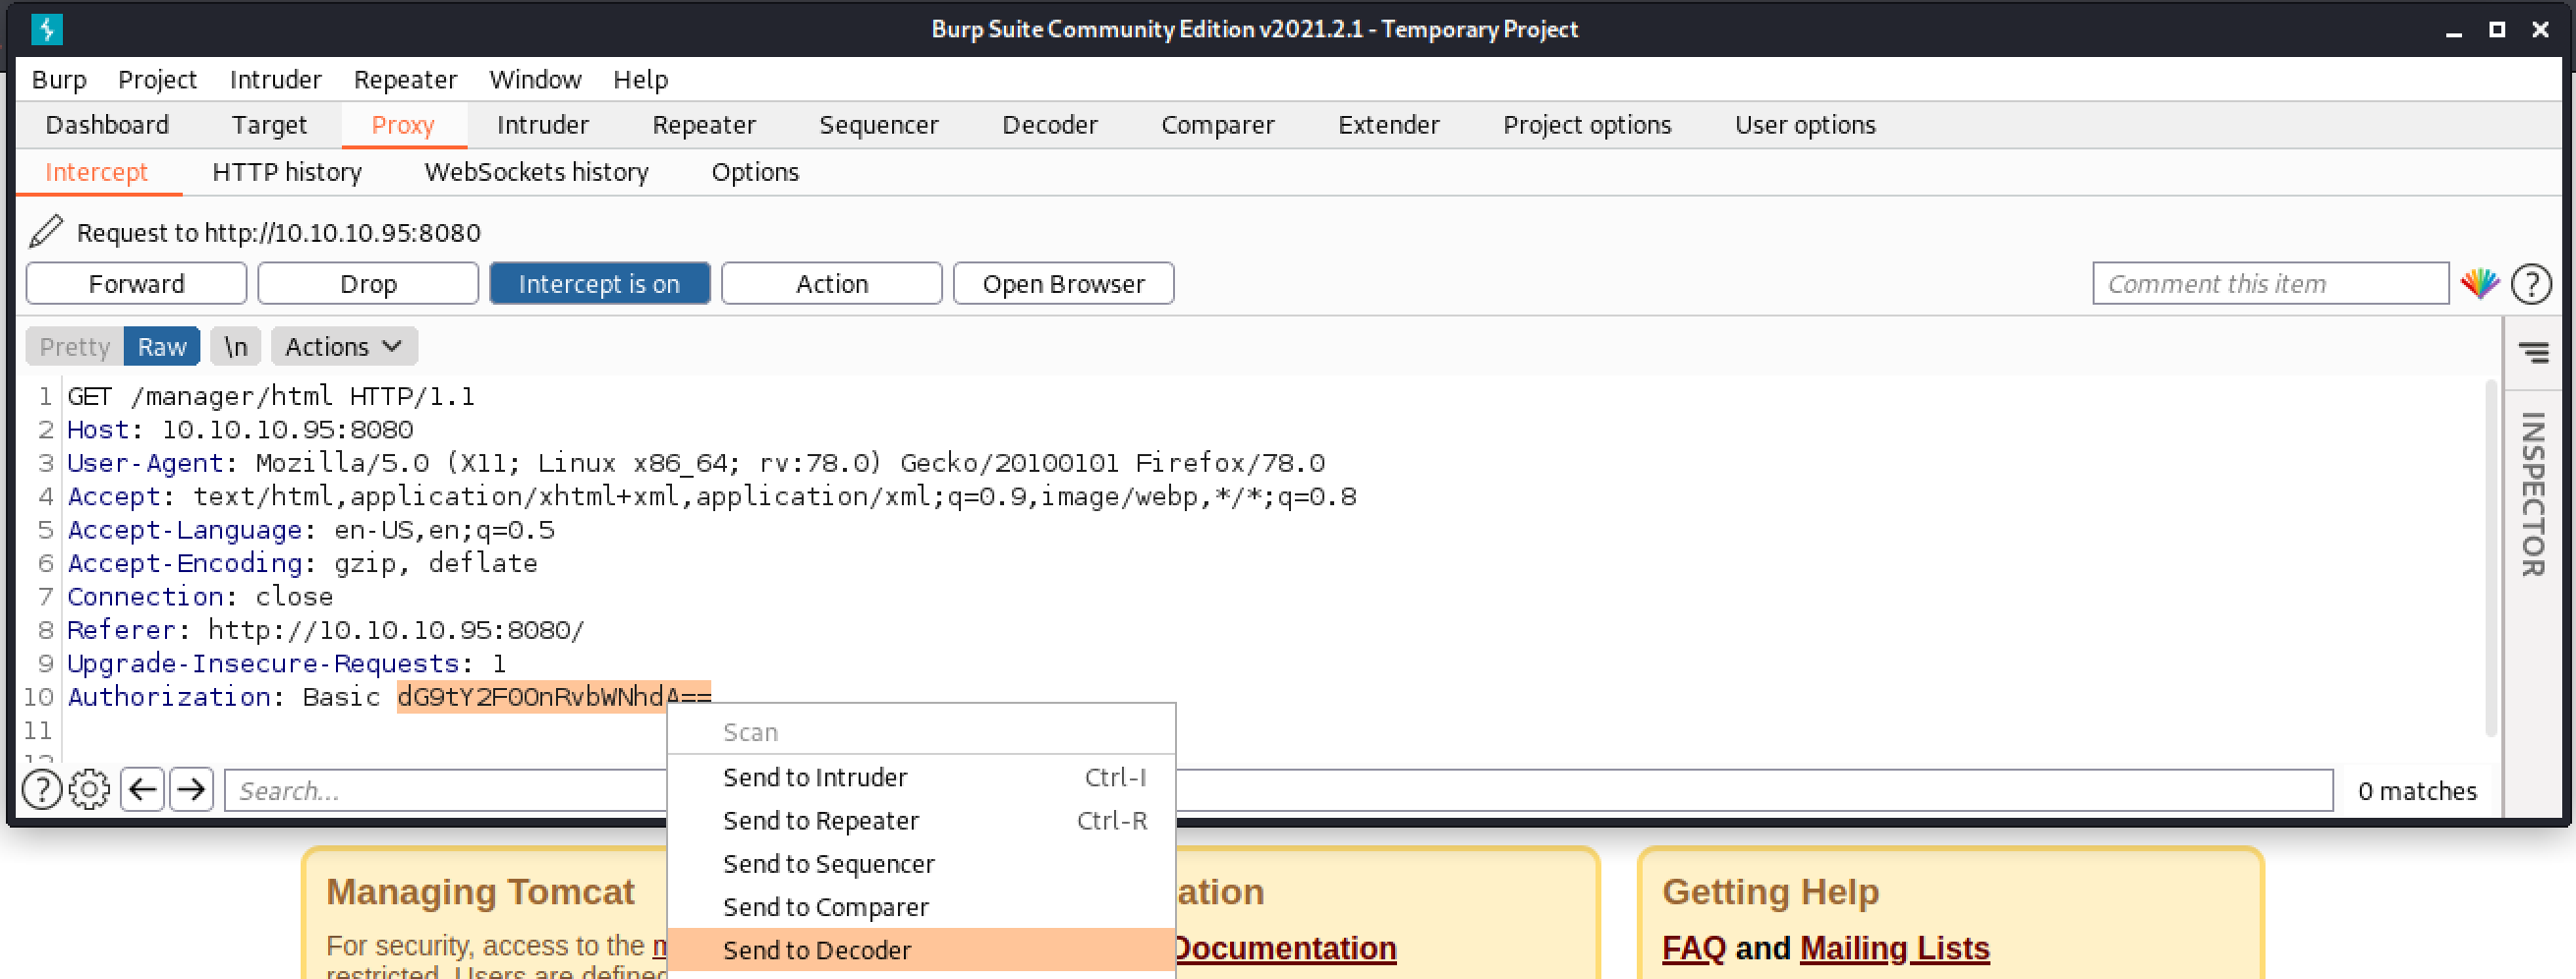2576x979 pixels.
Task: Select the Proxy tab
Action: (403, 125)
